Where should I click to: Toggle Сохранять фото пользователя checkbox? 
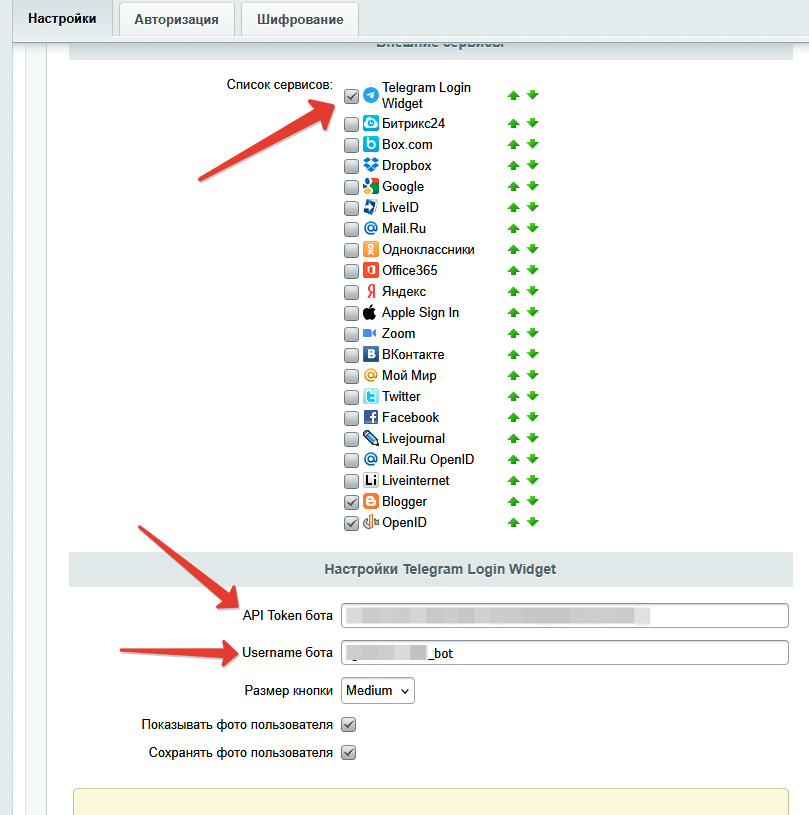point(348,753)
